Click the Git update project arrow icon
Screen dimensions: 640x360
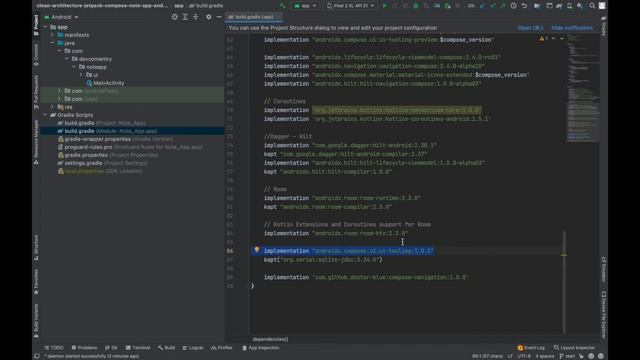[482, 6]
